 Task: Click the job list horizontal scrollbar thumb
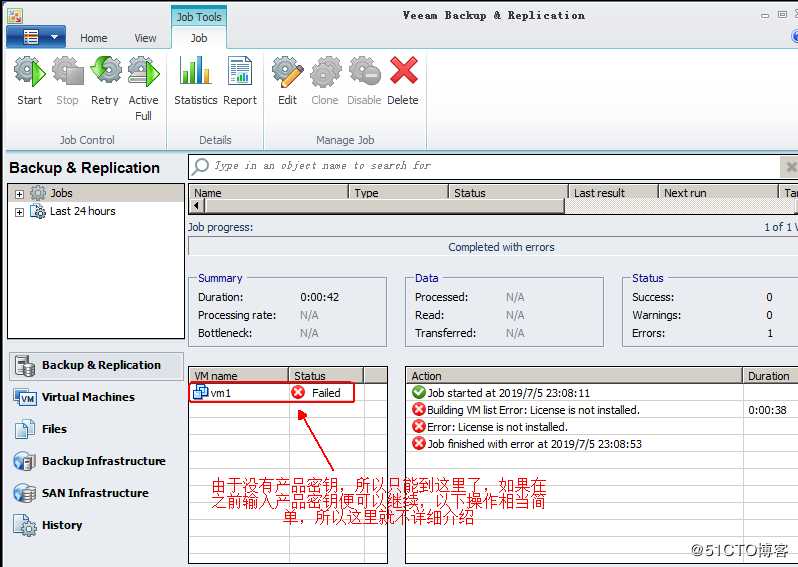pos(384,206)
